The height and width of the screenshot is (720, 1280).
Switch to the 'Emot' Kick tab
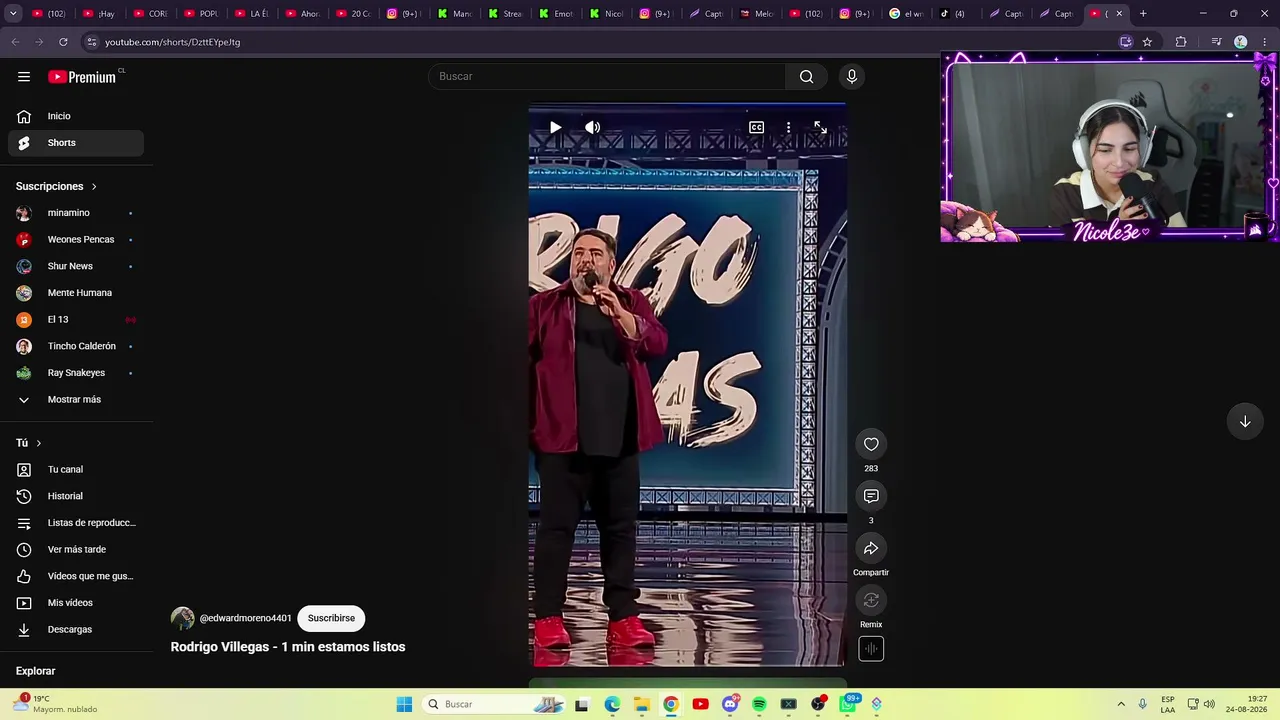coord(556,14)
